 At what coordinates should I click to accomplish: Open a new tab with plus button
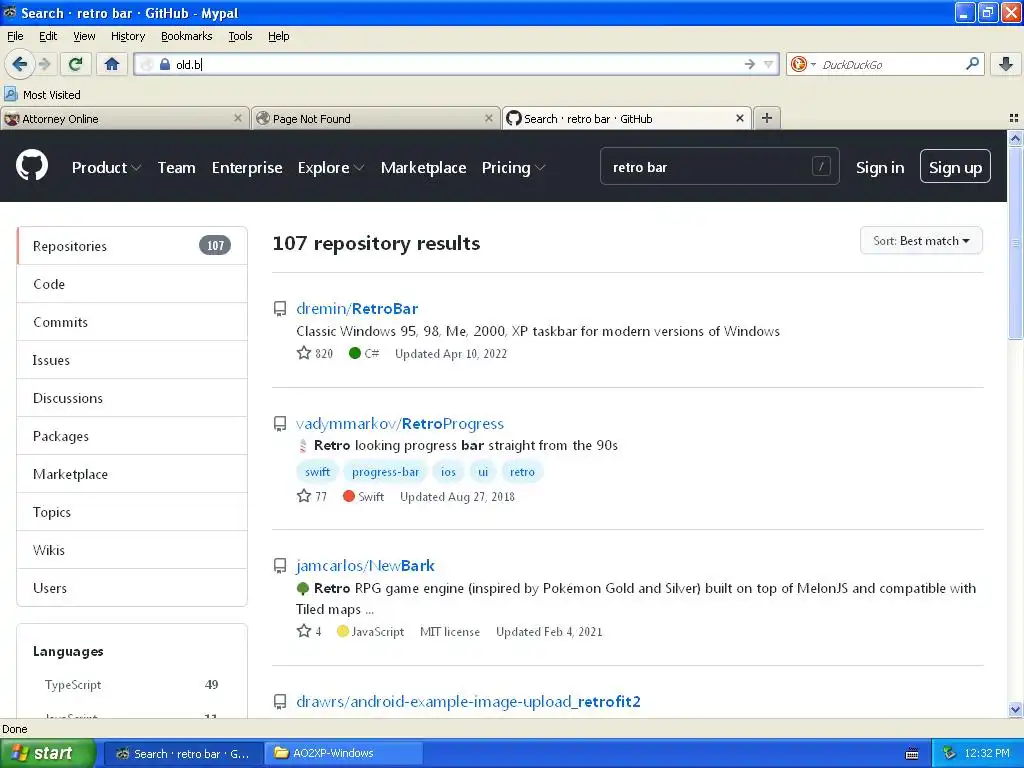[x=767, y=118]
